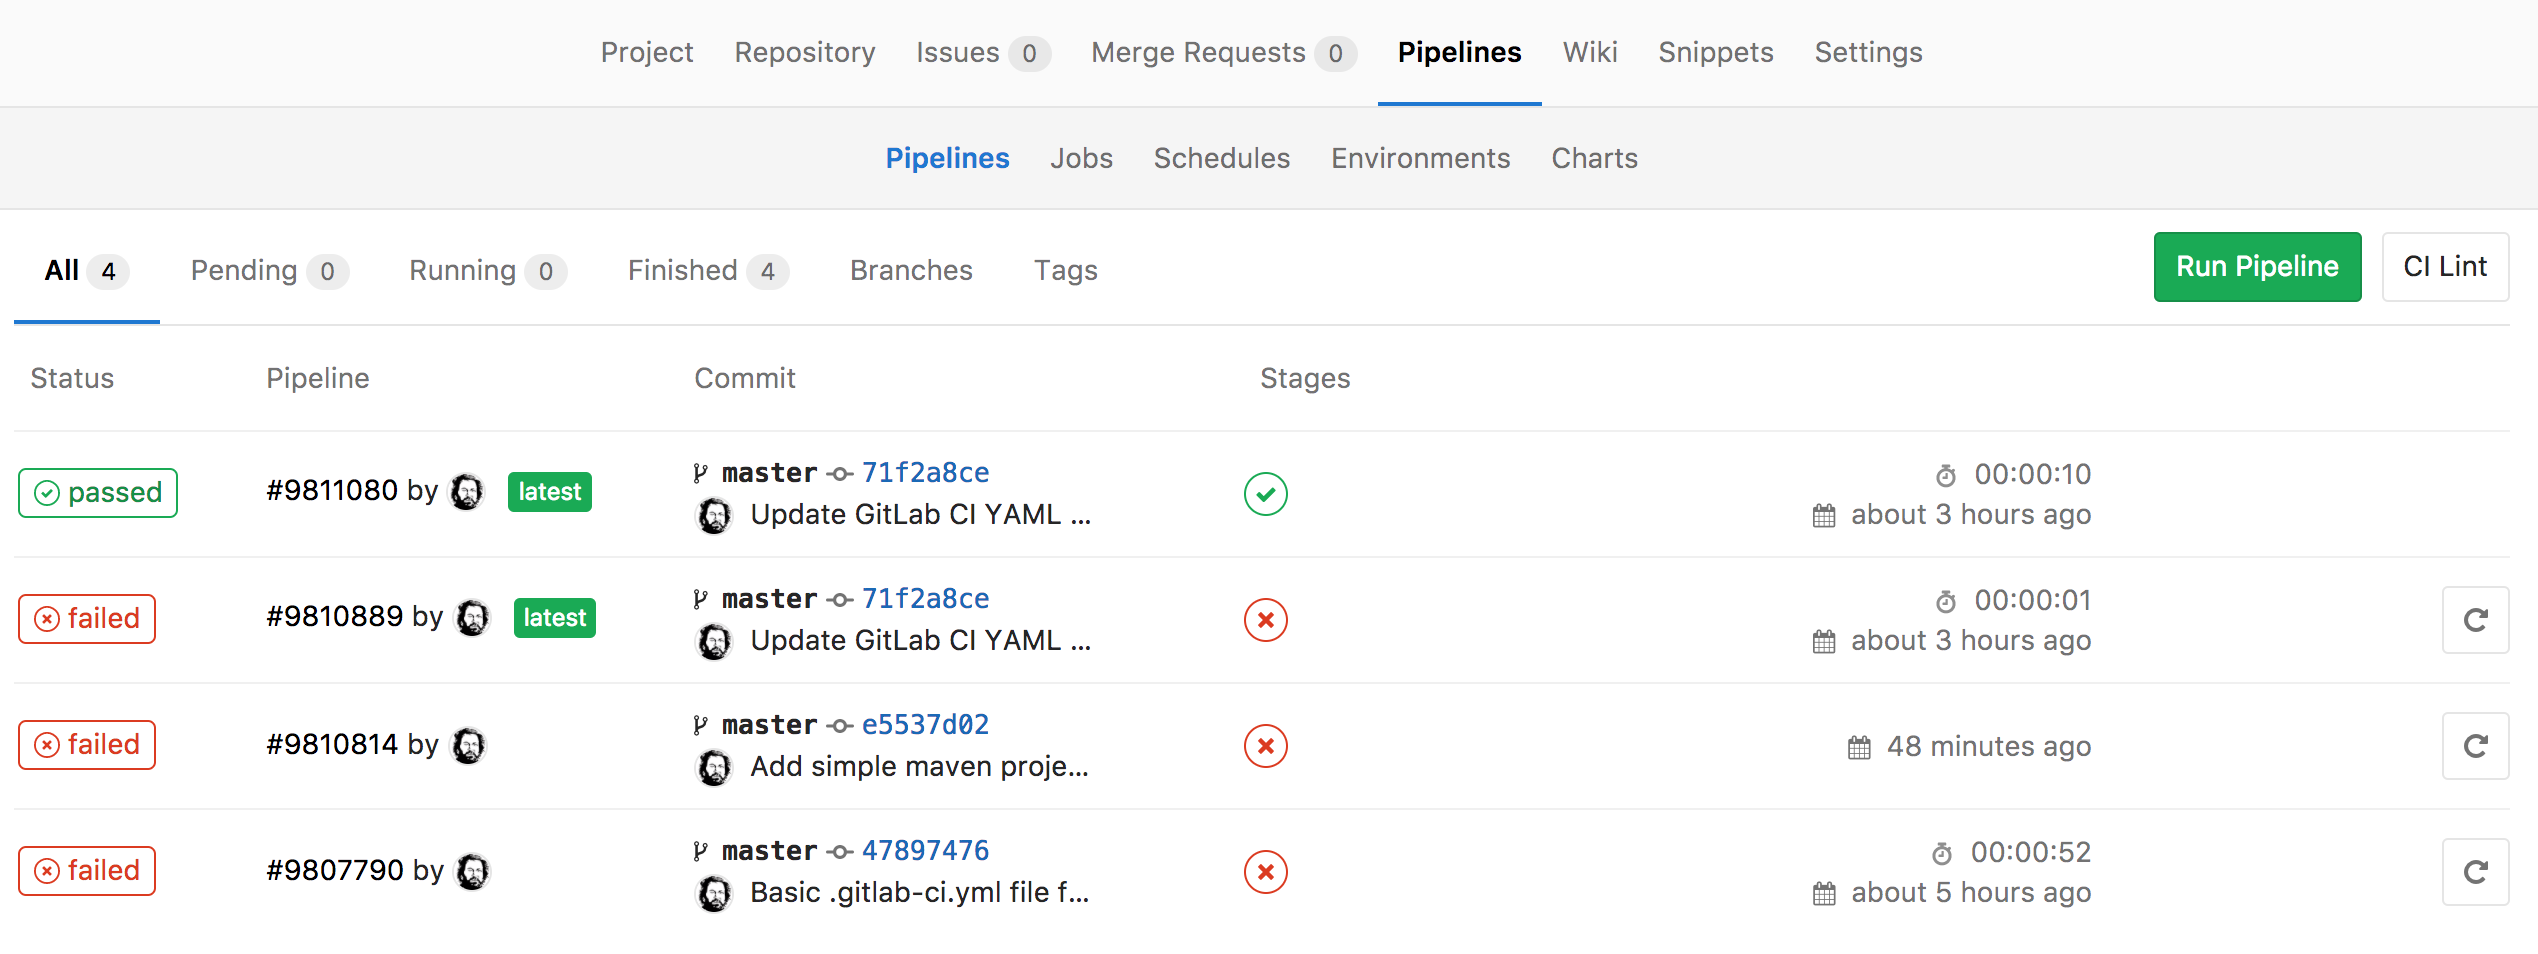Select the top Pipelines navigation tab
2538x954 pixels.
tap(1459, 52)
